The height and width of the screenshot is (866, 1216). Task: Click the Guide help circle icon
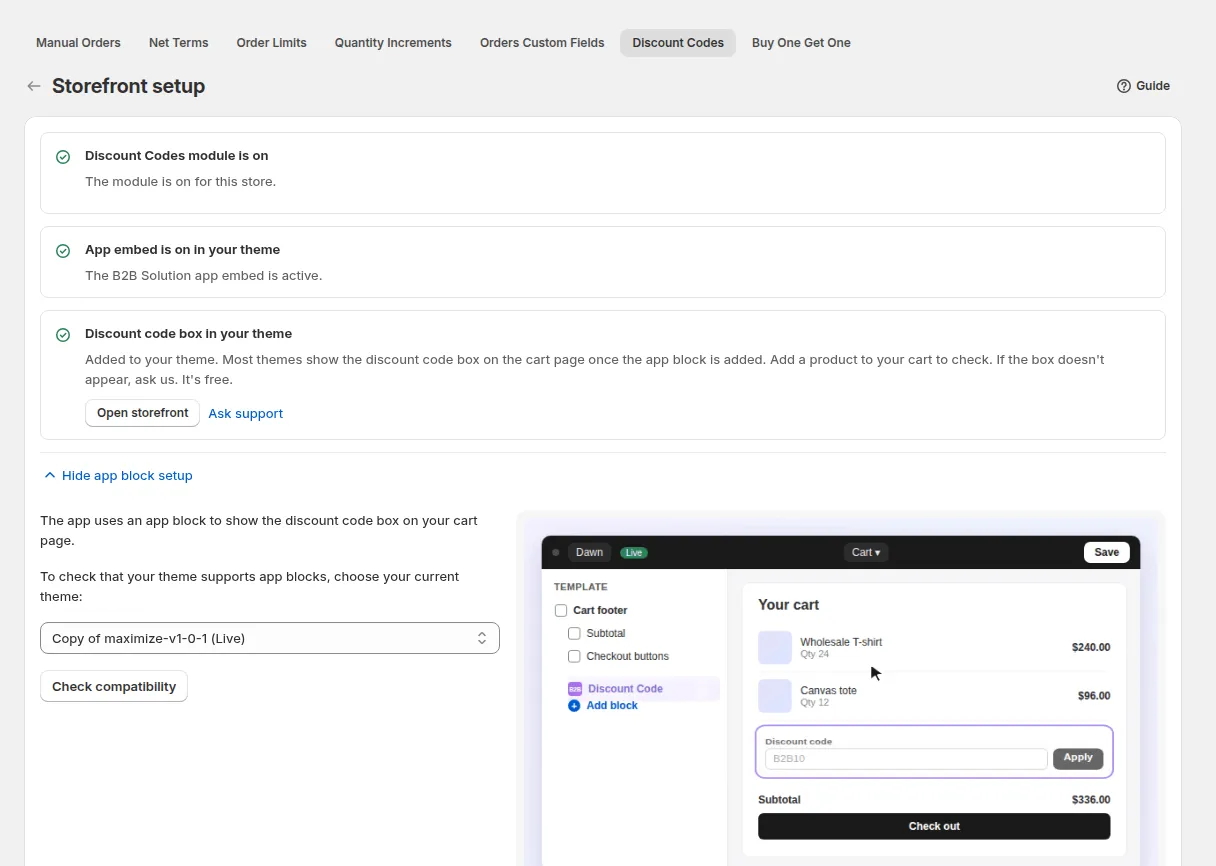click(x=1124, y=86)
